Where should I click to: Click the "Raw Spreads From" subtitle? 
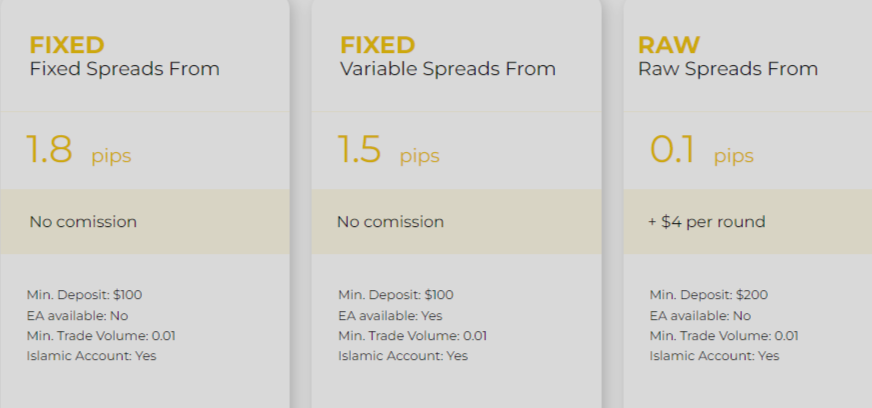click(727, 69)
